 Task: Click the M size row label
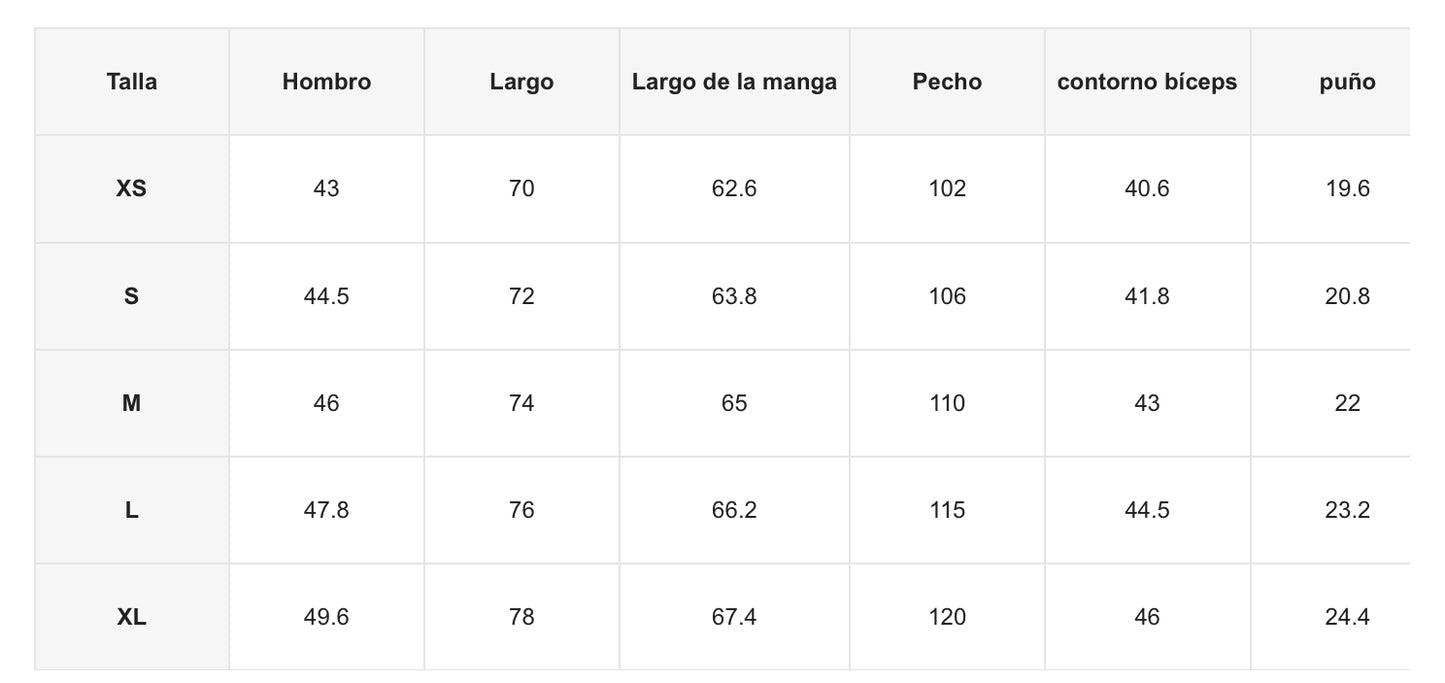[131, 403]
